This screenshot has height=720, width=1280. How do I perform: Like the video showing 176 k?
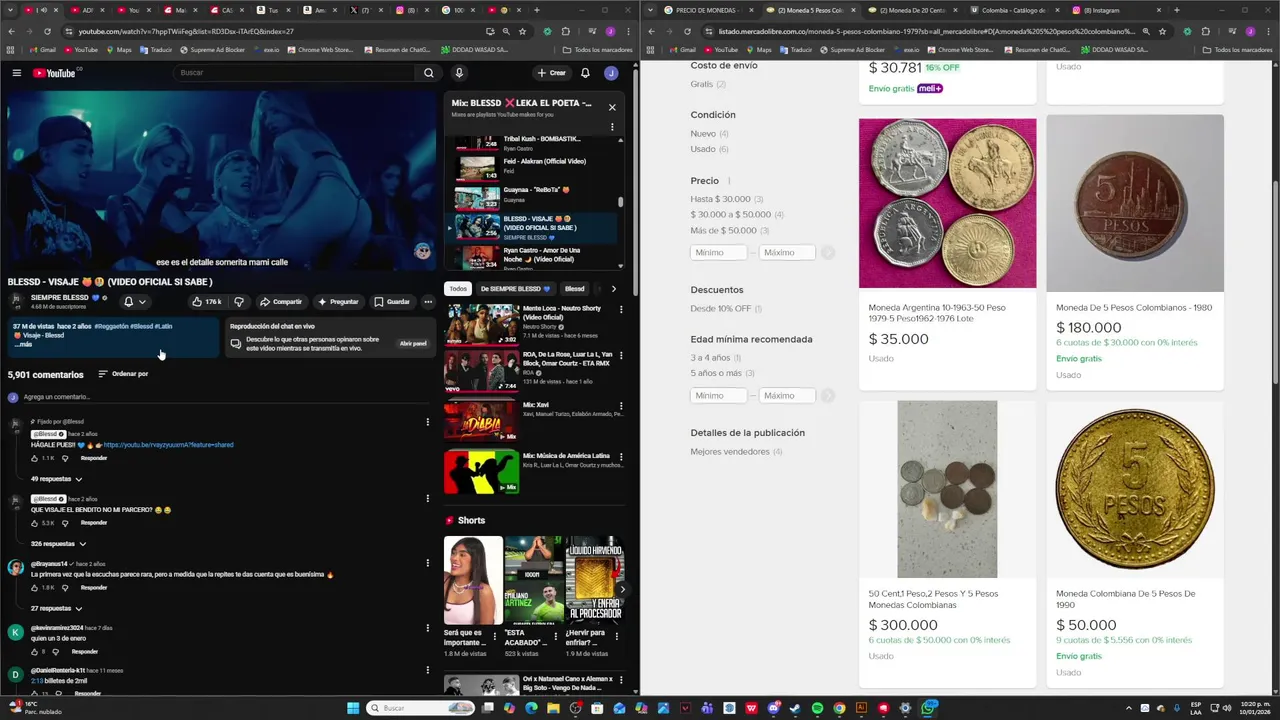coord(206,301)
